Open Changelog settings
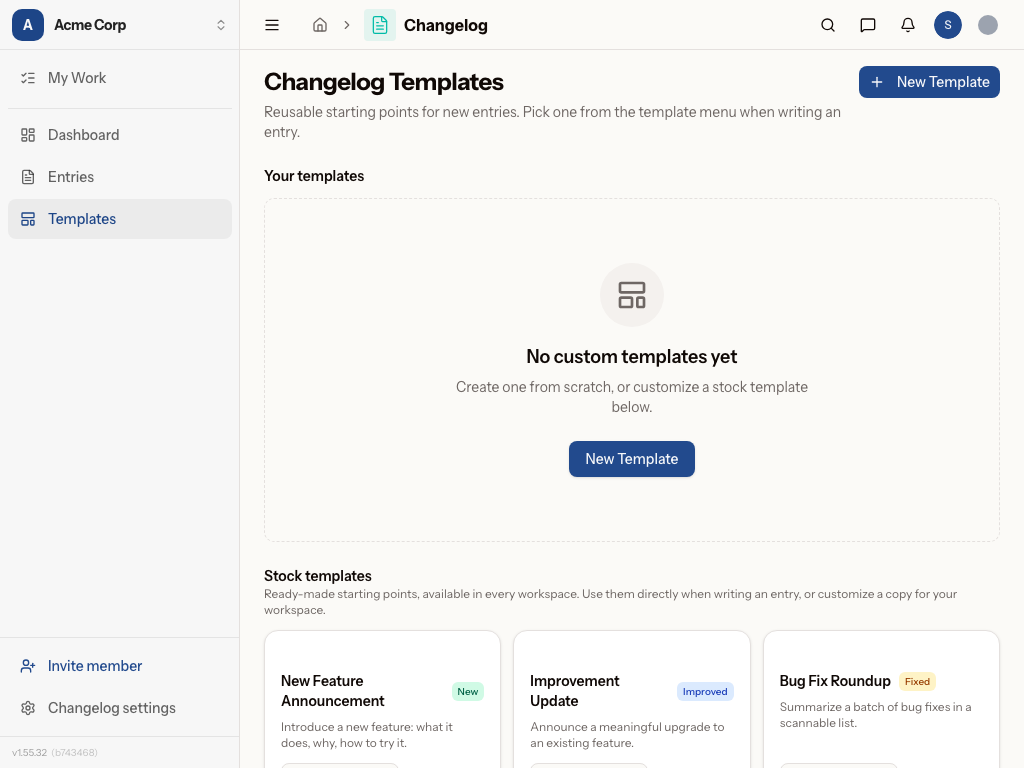The height and width of the screenshot is (768, 1024). coord(120,708)
